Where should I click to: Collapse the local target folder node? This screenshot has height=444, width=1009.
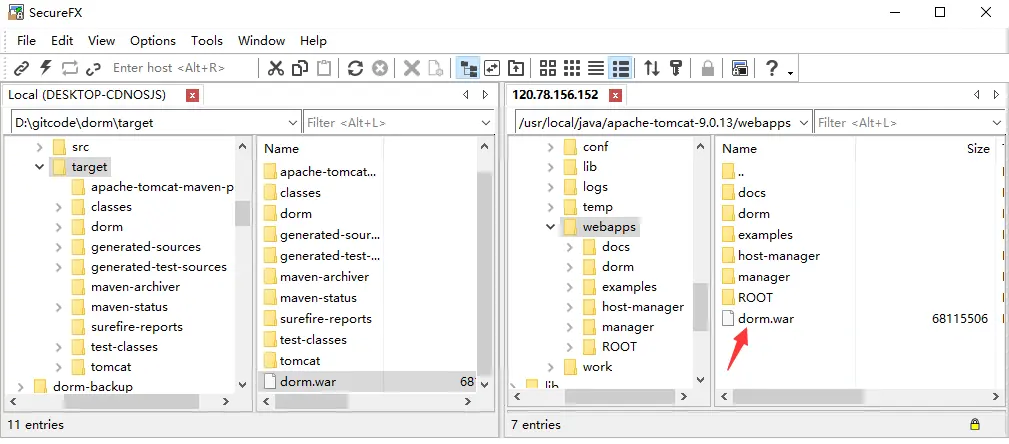pos(39,167)
